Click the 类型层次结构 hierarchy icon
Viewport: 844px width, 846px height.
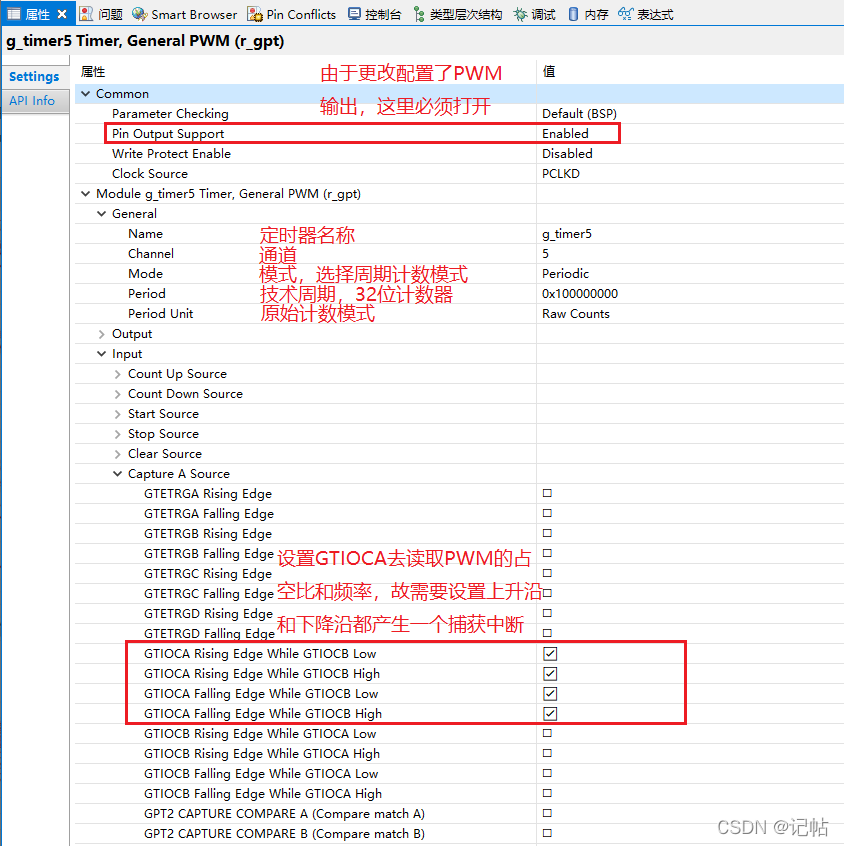(x=419, y=14)
